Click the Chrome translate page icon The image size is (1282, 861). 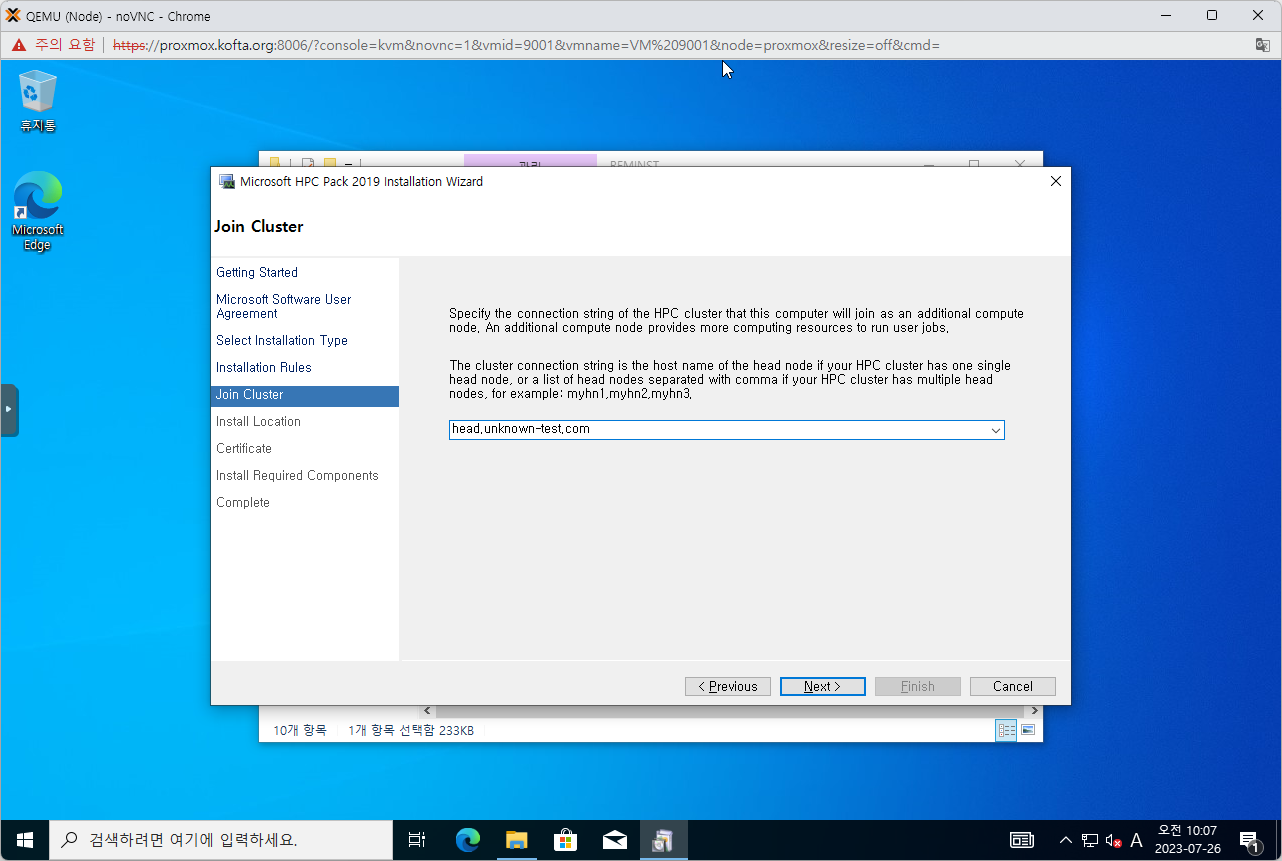click(1263, 45)
